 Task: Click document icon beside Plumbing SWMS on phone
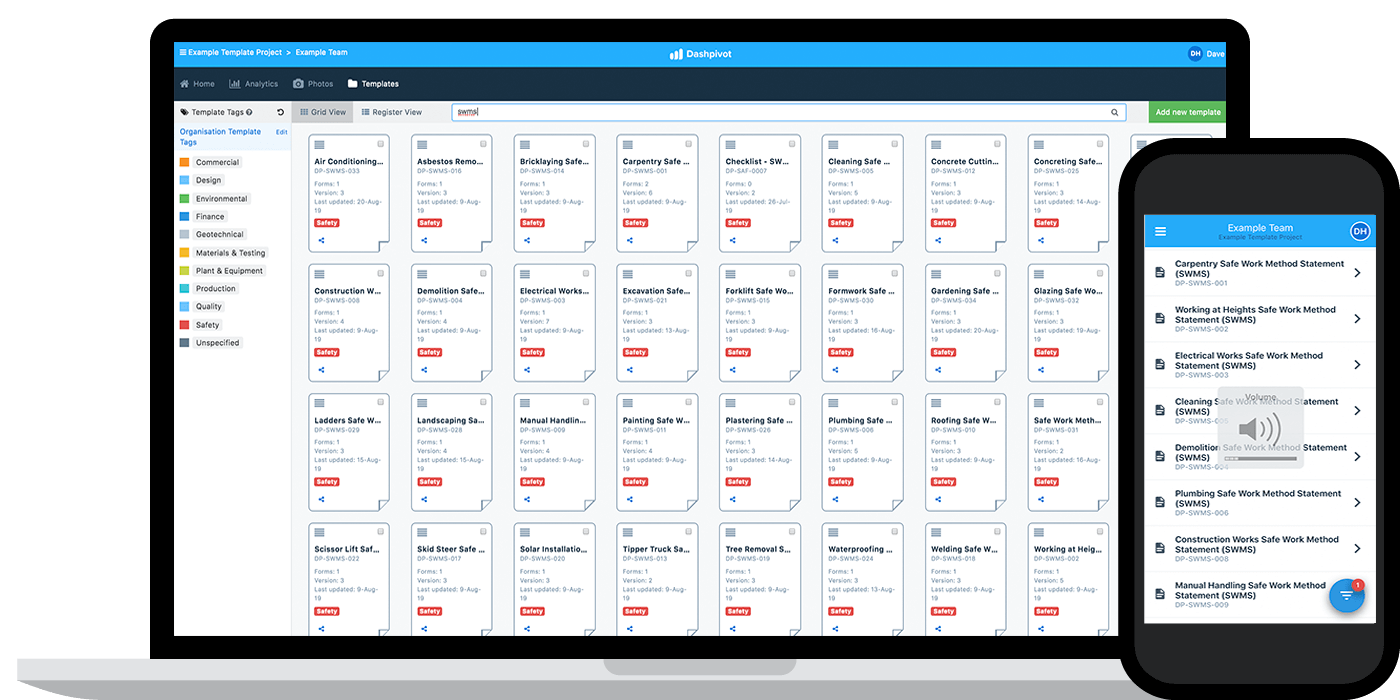(1160, 502)
